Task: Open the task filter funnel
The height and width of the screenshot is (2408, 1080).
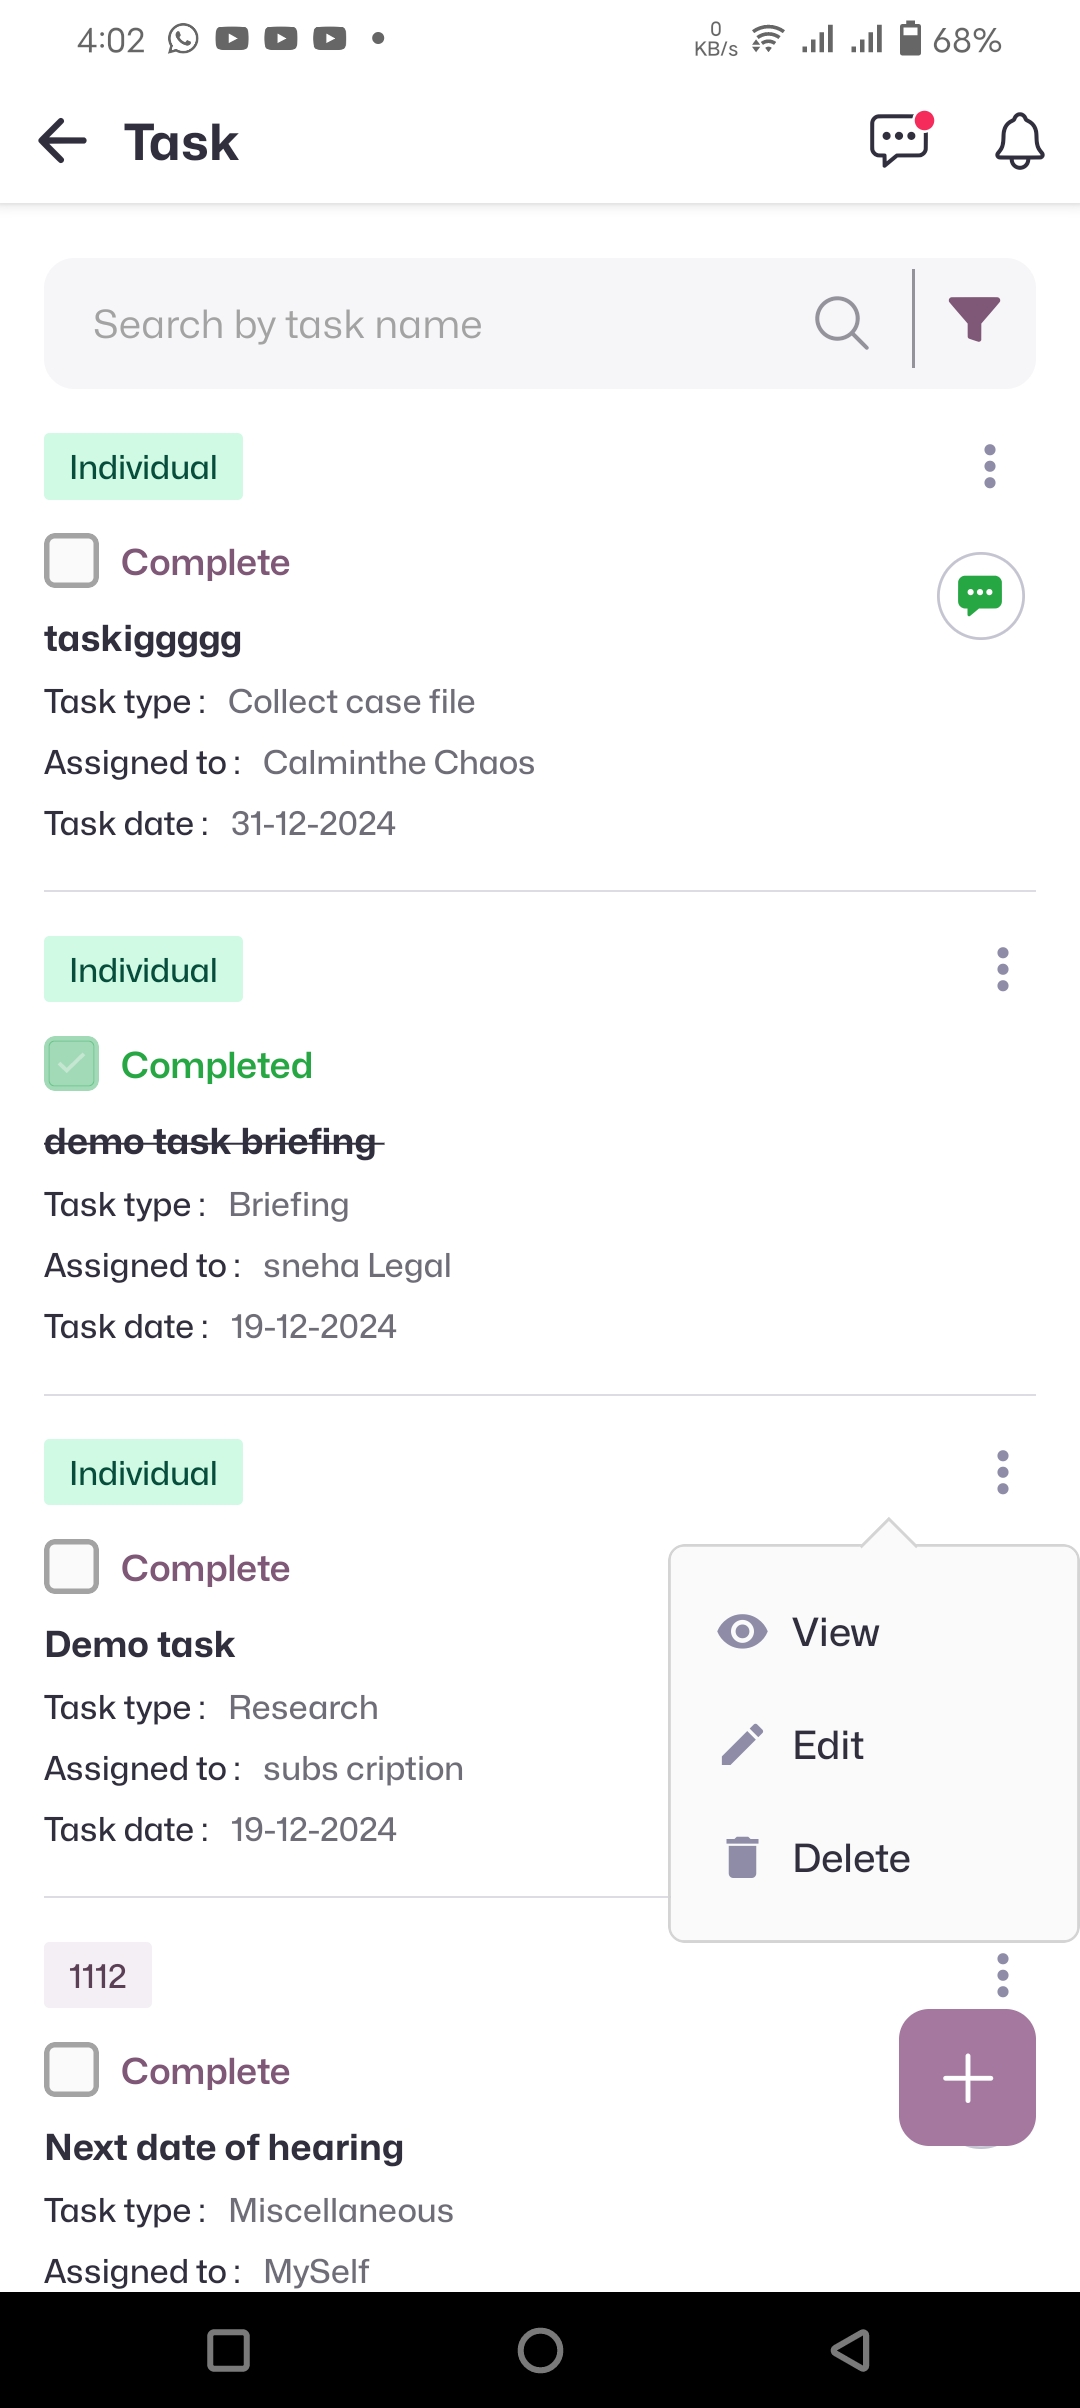Action: click(x=974, y=321)
